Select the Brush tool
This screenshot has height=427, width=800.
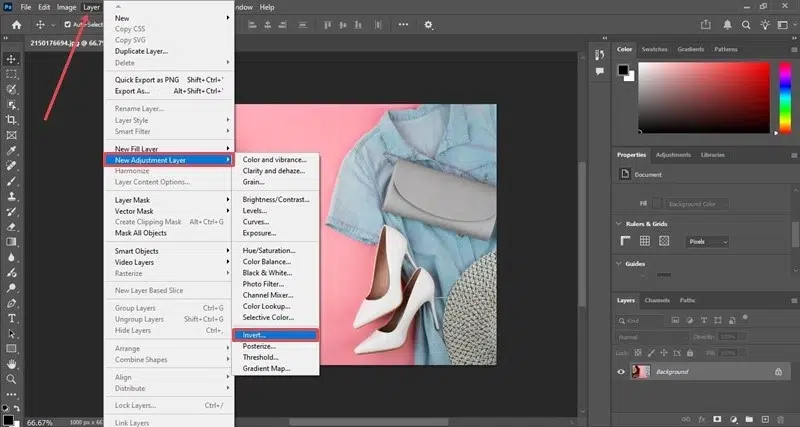point(11,181)
